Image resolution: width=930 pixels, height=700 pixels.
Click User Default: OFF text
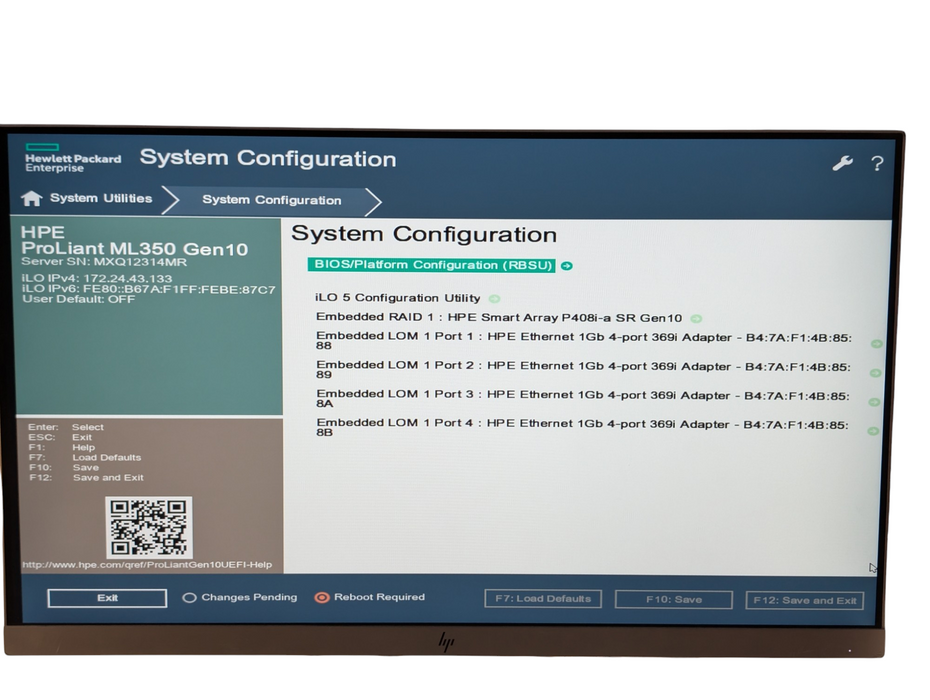(x=78, y=299)
